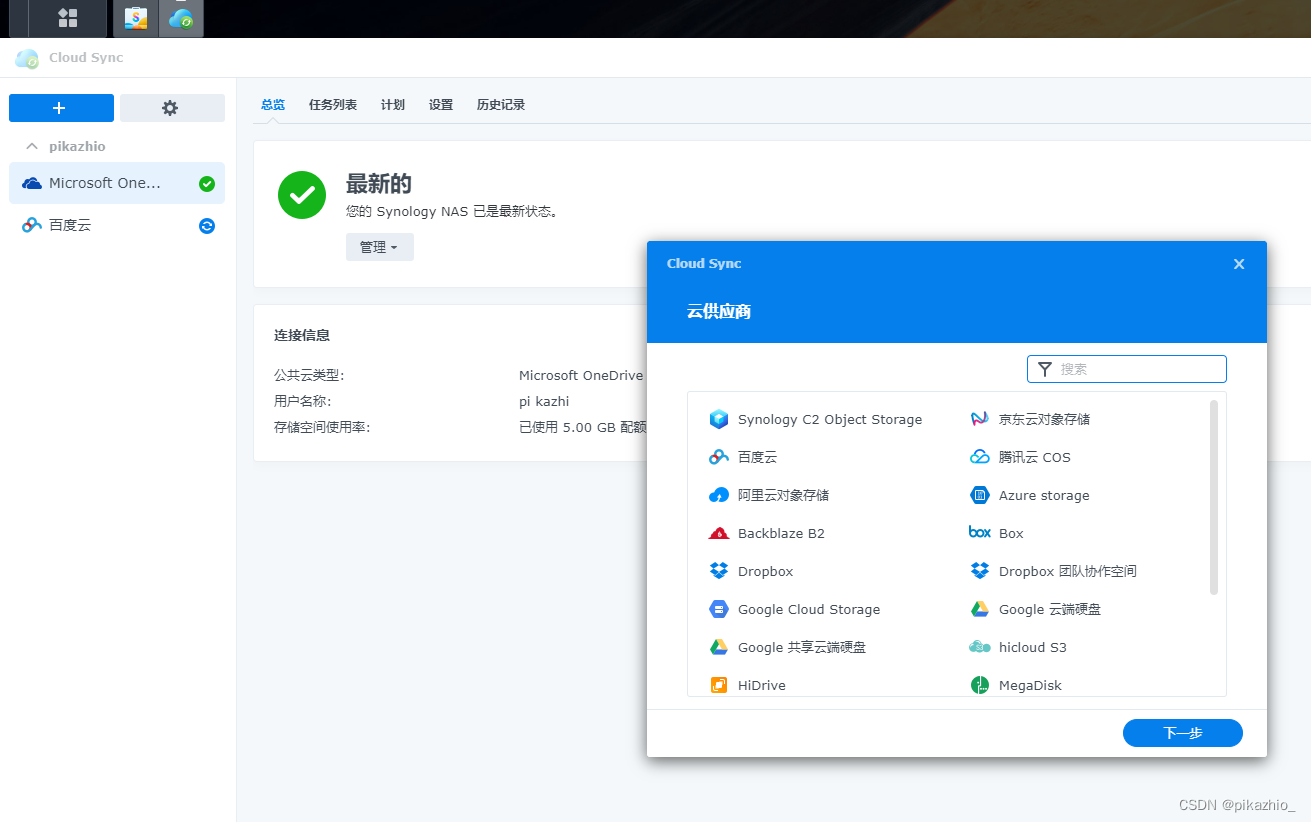Choose the Dropbox provider icon
Screen dimensions: 1311x822
(719, 571)
